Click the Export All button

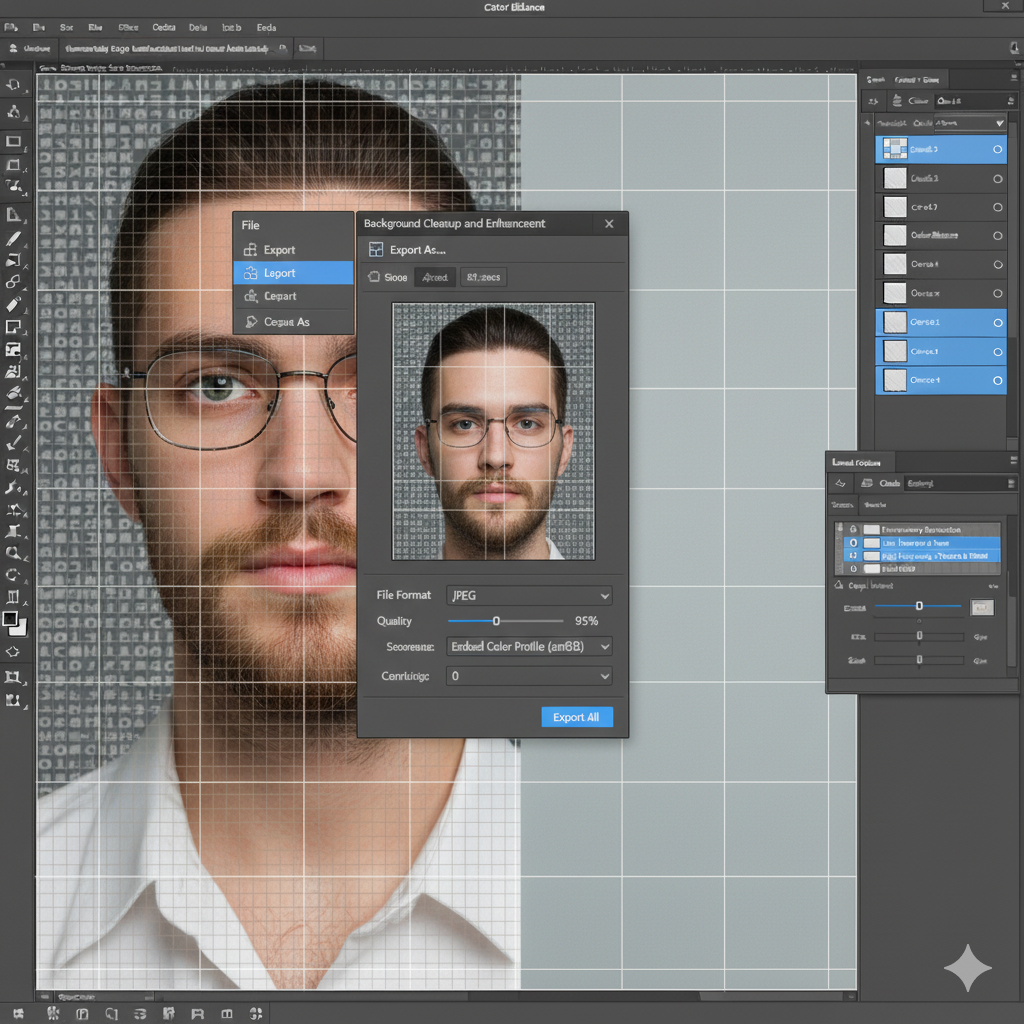[x=576, y=717]
